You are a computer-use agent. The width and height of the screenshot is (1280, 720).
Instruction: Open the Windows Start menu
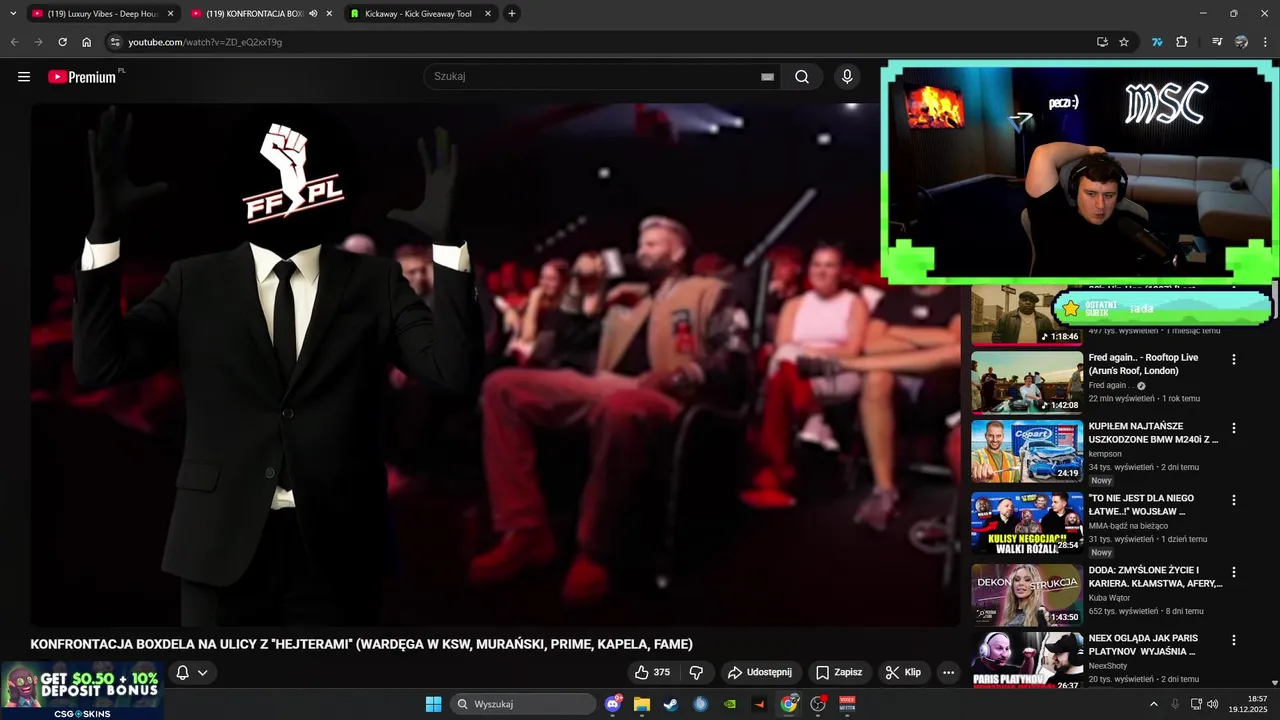pos(433,704)
